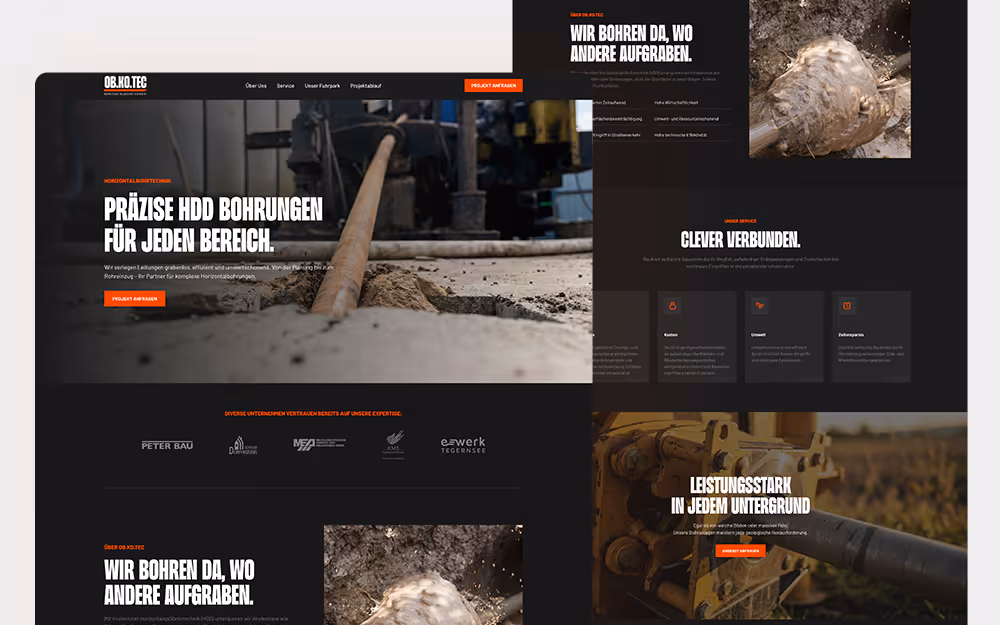Select the Zeitersparnis service card title

[x=851, y=335]
